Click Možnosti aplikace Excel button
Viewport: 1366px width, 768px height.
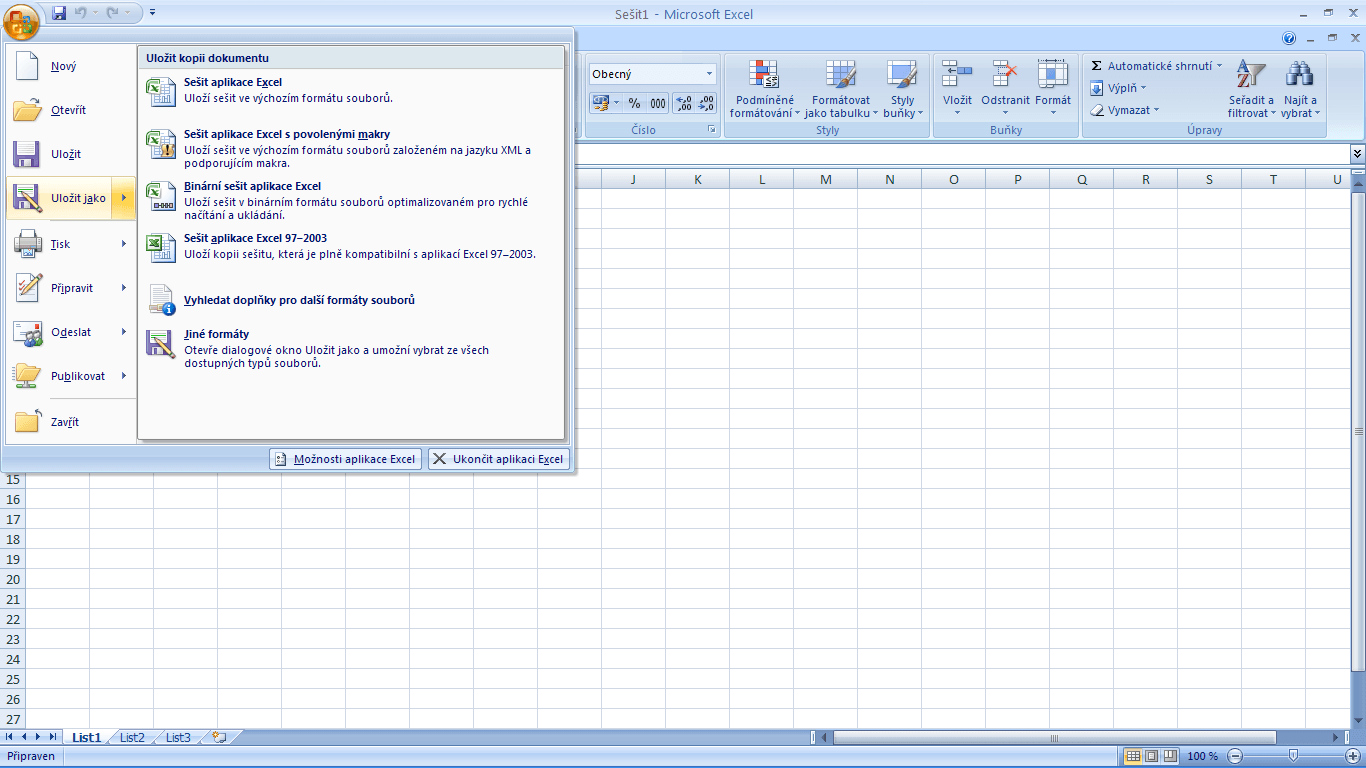pos(345,459)
